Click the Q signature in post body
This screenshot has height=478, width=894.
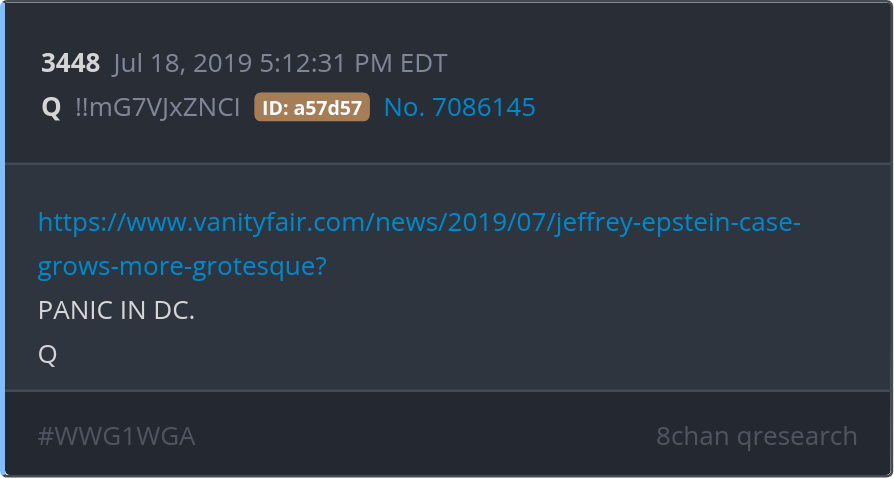(x=47, y=355)
